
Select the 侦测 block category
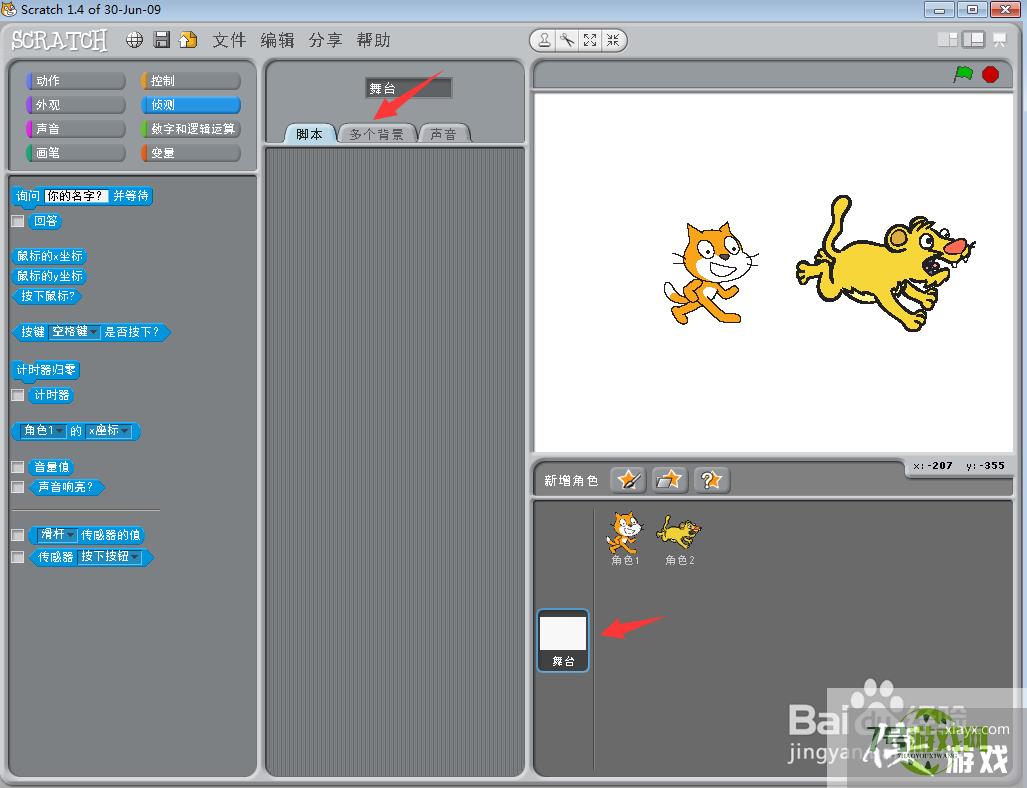(x=191, y=105)
